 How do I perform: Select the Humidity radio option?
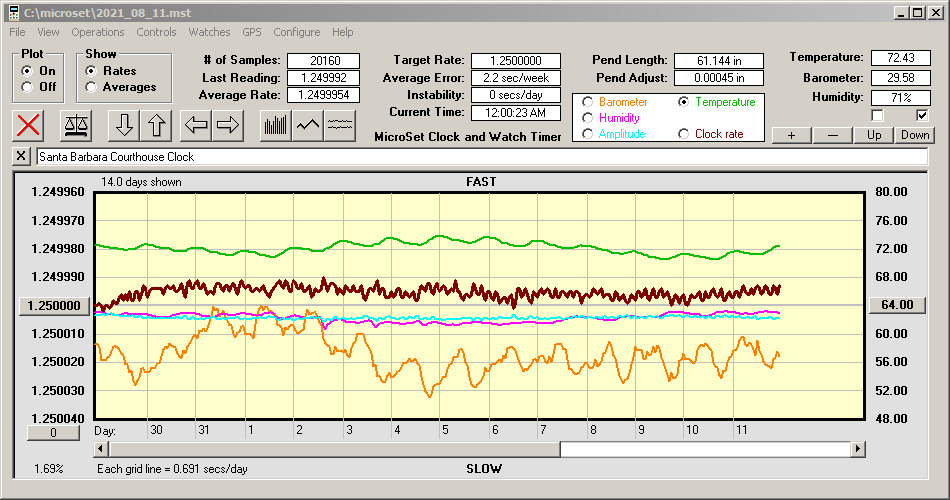587,118
